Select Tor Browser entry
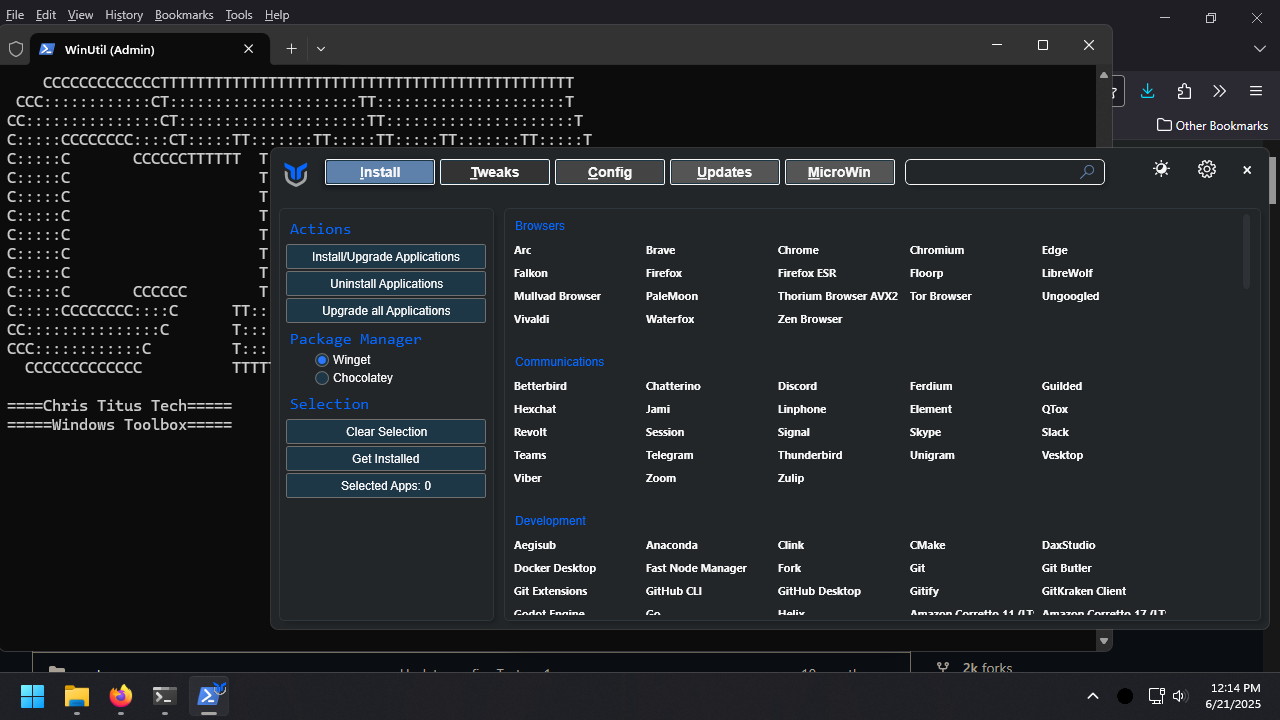 click(x=940, y=296)
